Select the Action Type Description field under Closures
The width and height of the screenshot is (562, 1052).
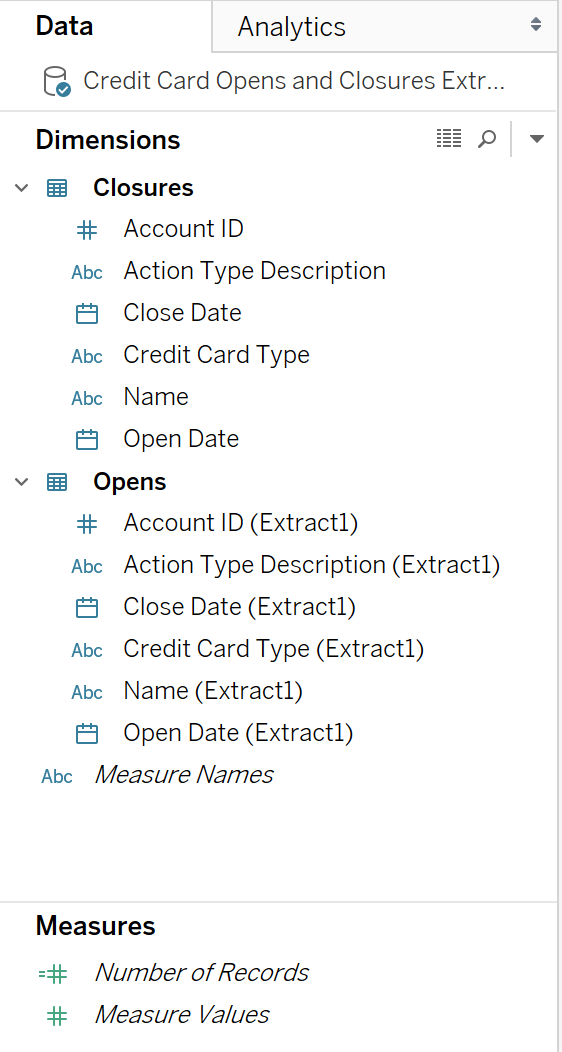click(x=254, y=271)
